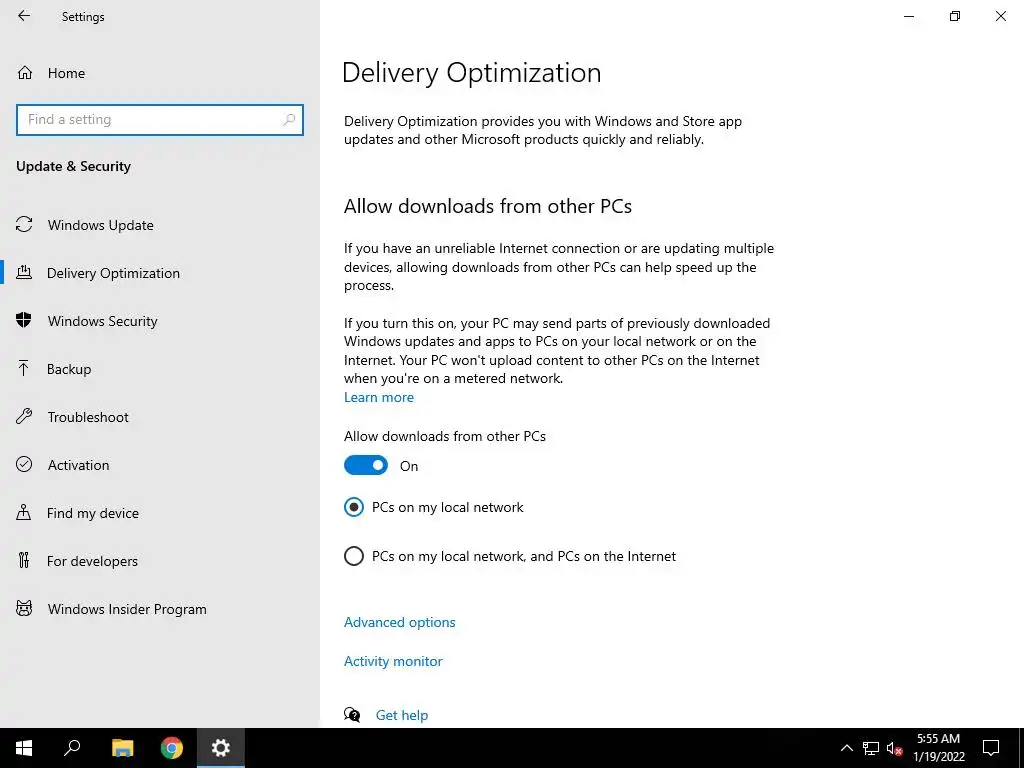Restore down the Settings window
Screen dimensions: 1024x768
pyautogui.click(x=955, y=16)
